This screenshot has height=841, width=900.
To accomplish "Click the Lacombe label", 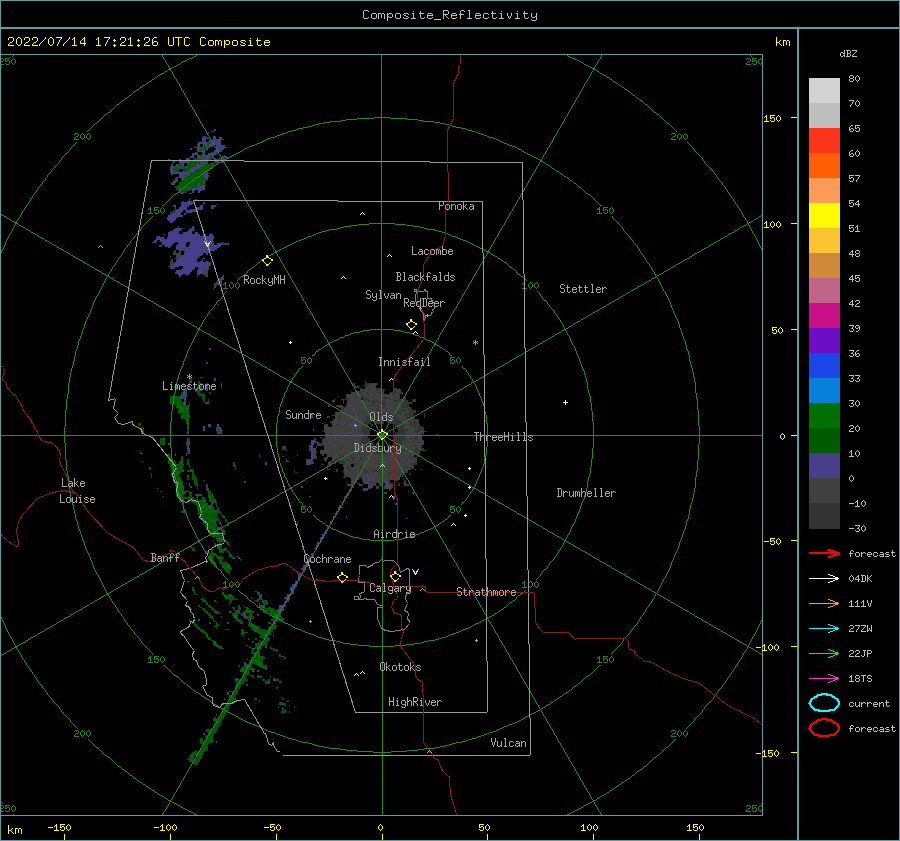I will (432, 251).
